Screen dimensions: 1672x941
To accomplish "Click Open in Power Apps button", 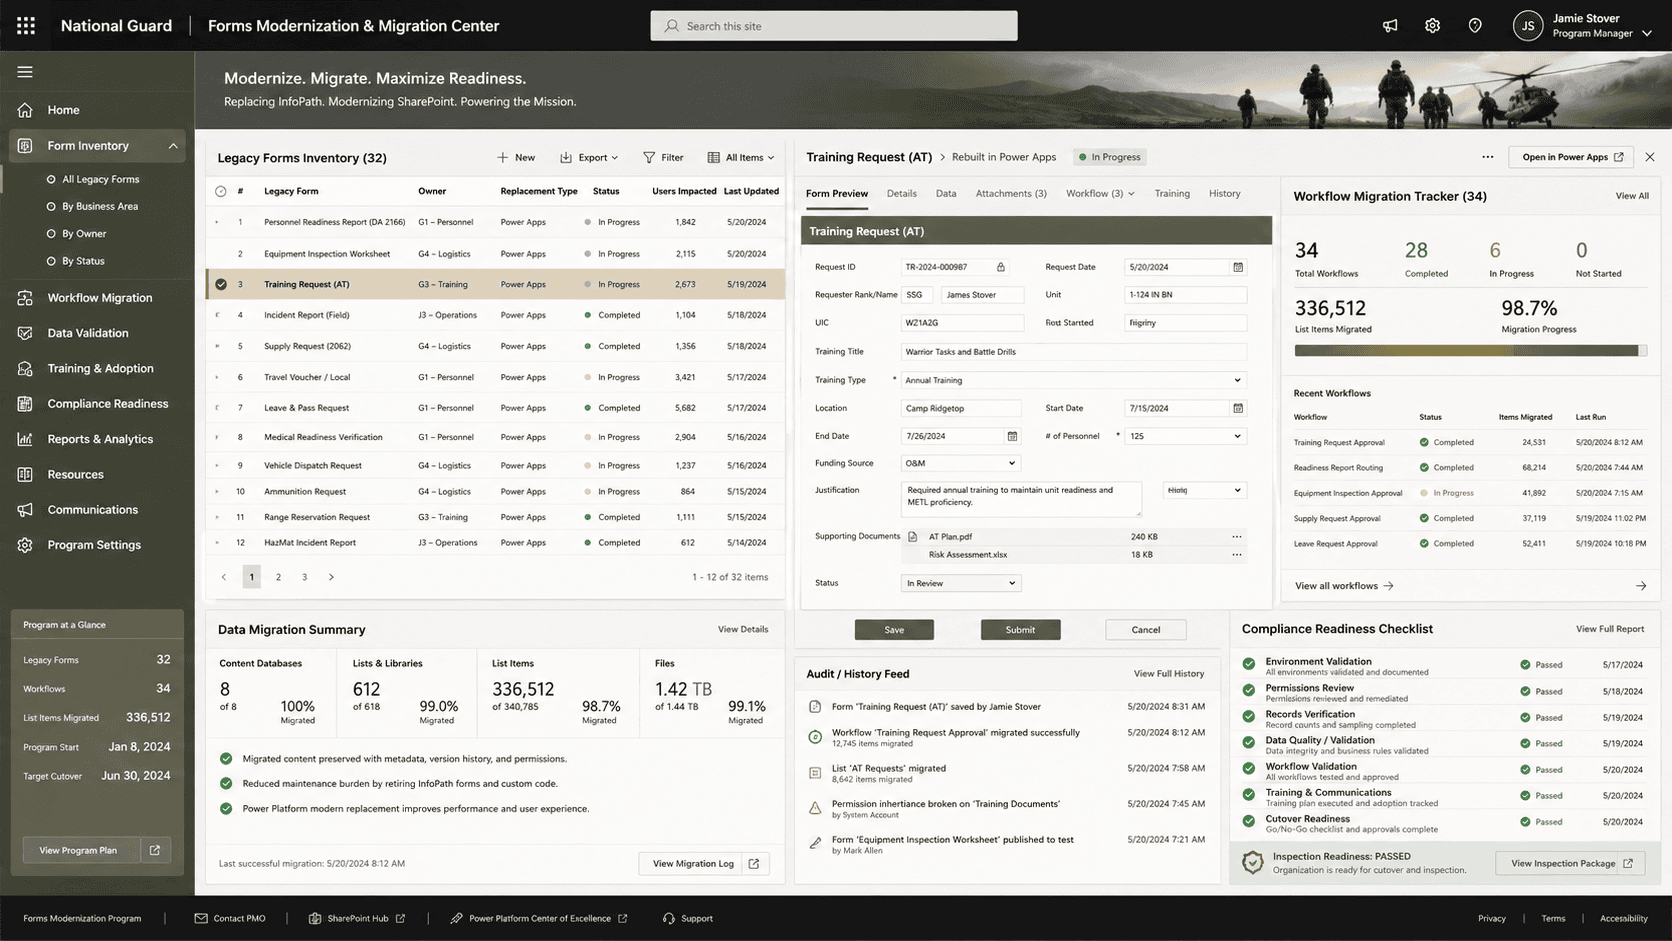I will tap(1573, 157).
